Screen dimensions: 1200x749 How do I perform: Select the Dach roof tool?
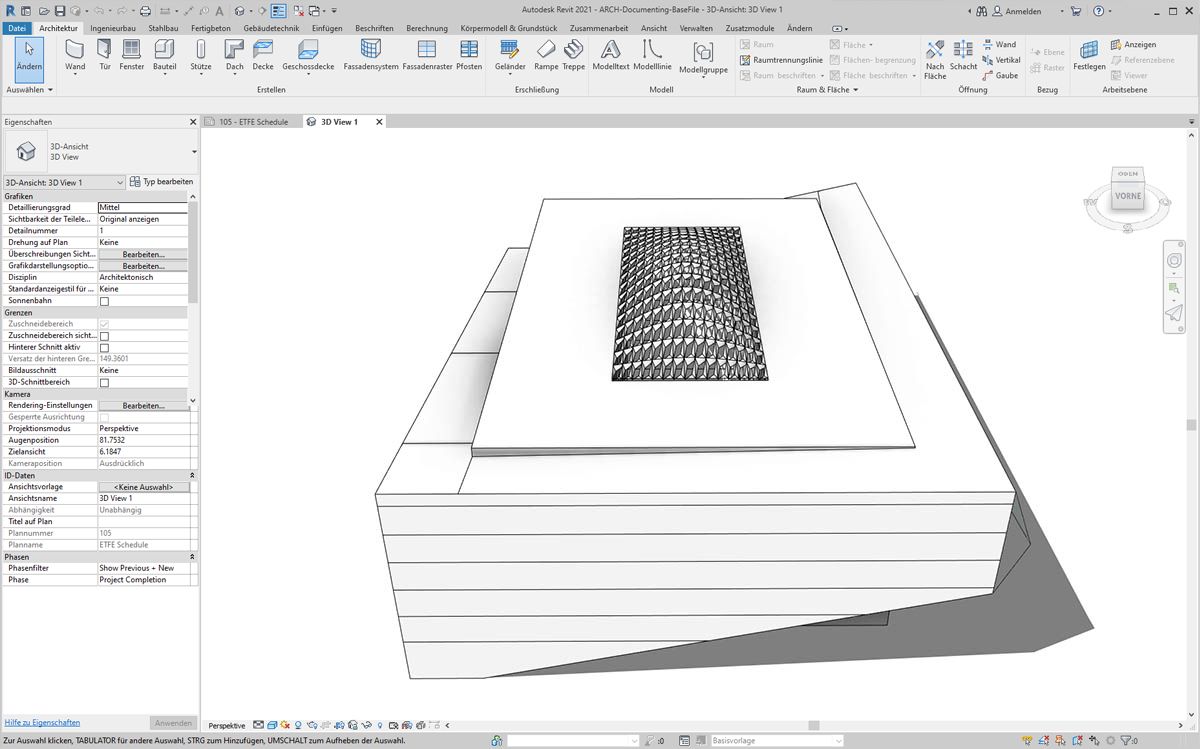tap(234, 57)
